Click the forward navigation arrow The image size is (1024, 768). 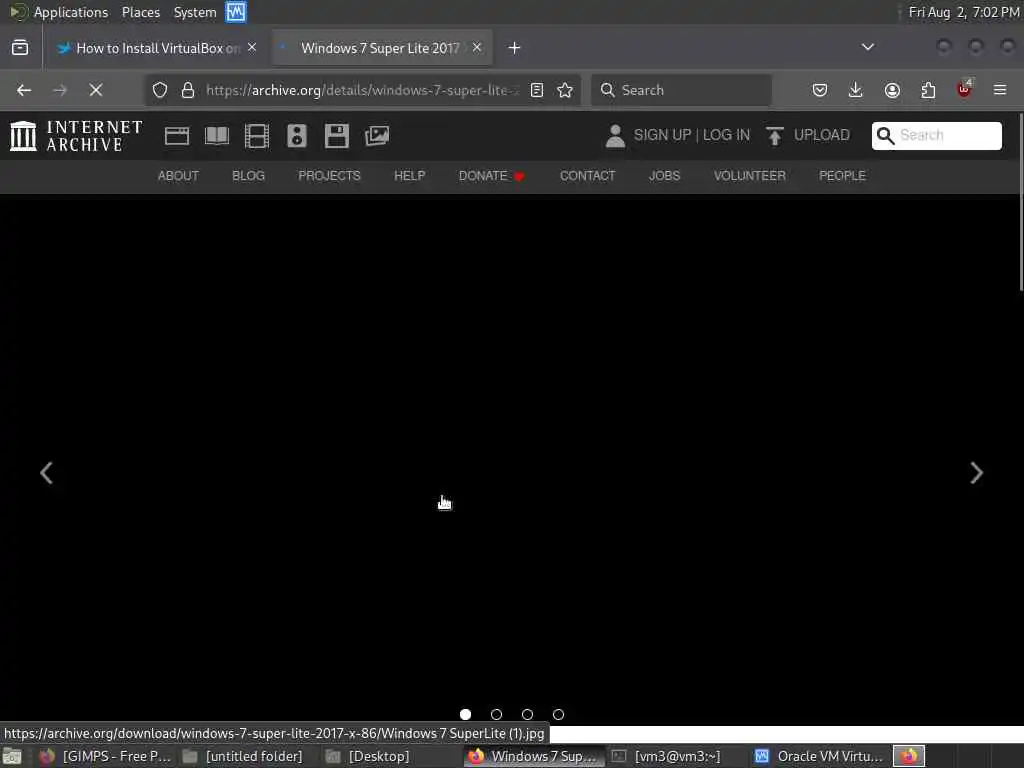tap(60, 90)
